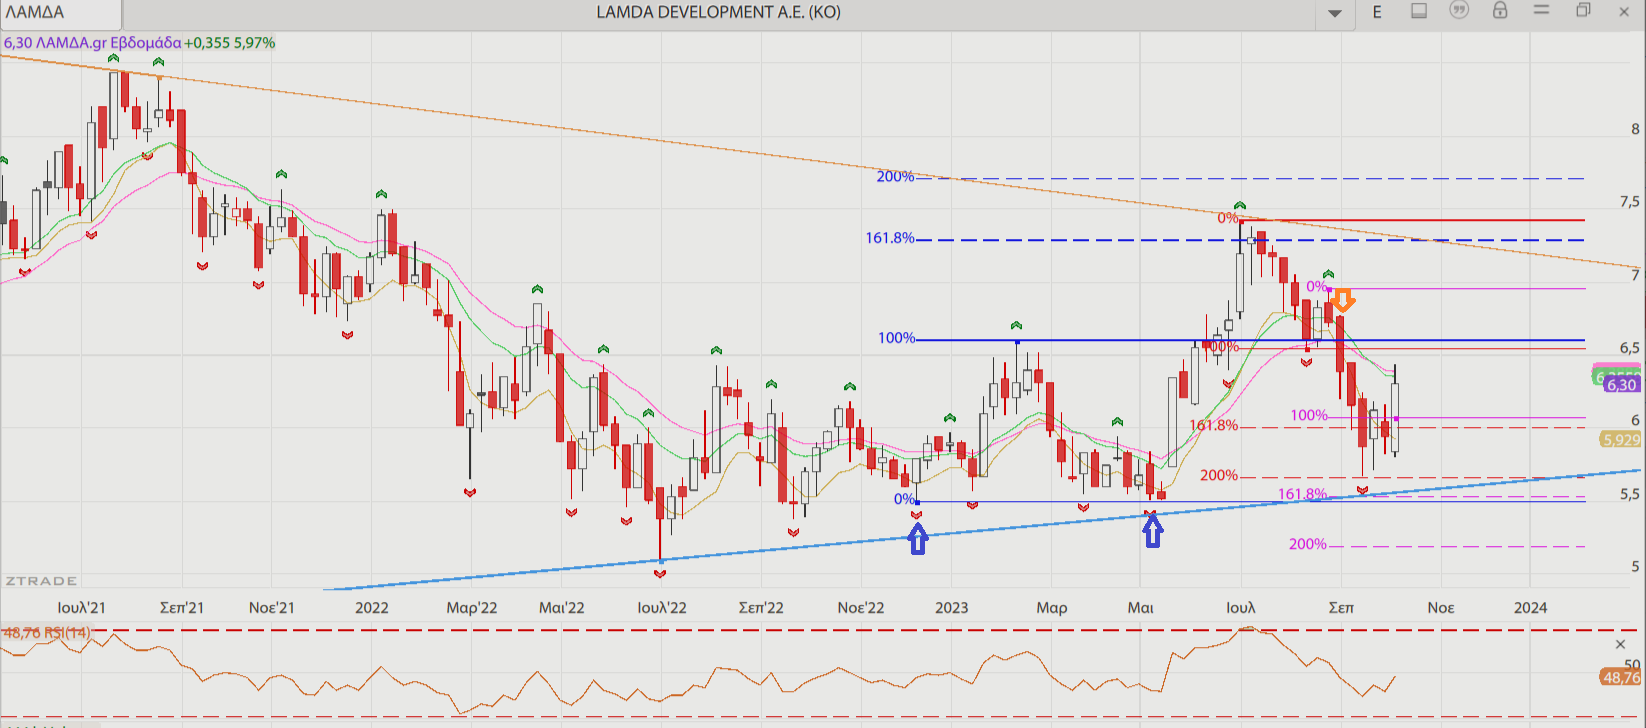This screenshot has height=728, width=1646.
Task: Click the RSI axis value 50
Action: click(x=1633, y=663)
